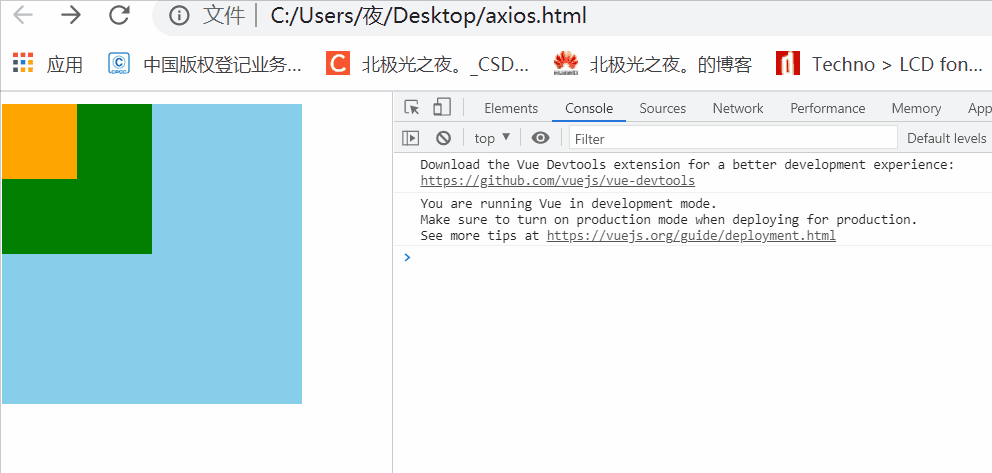Go forward with the browser forward arrow
The image size is (992, 473).
pyautogui.click(x=71, y=15)
